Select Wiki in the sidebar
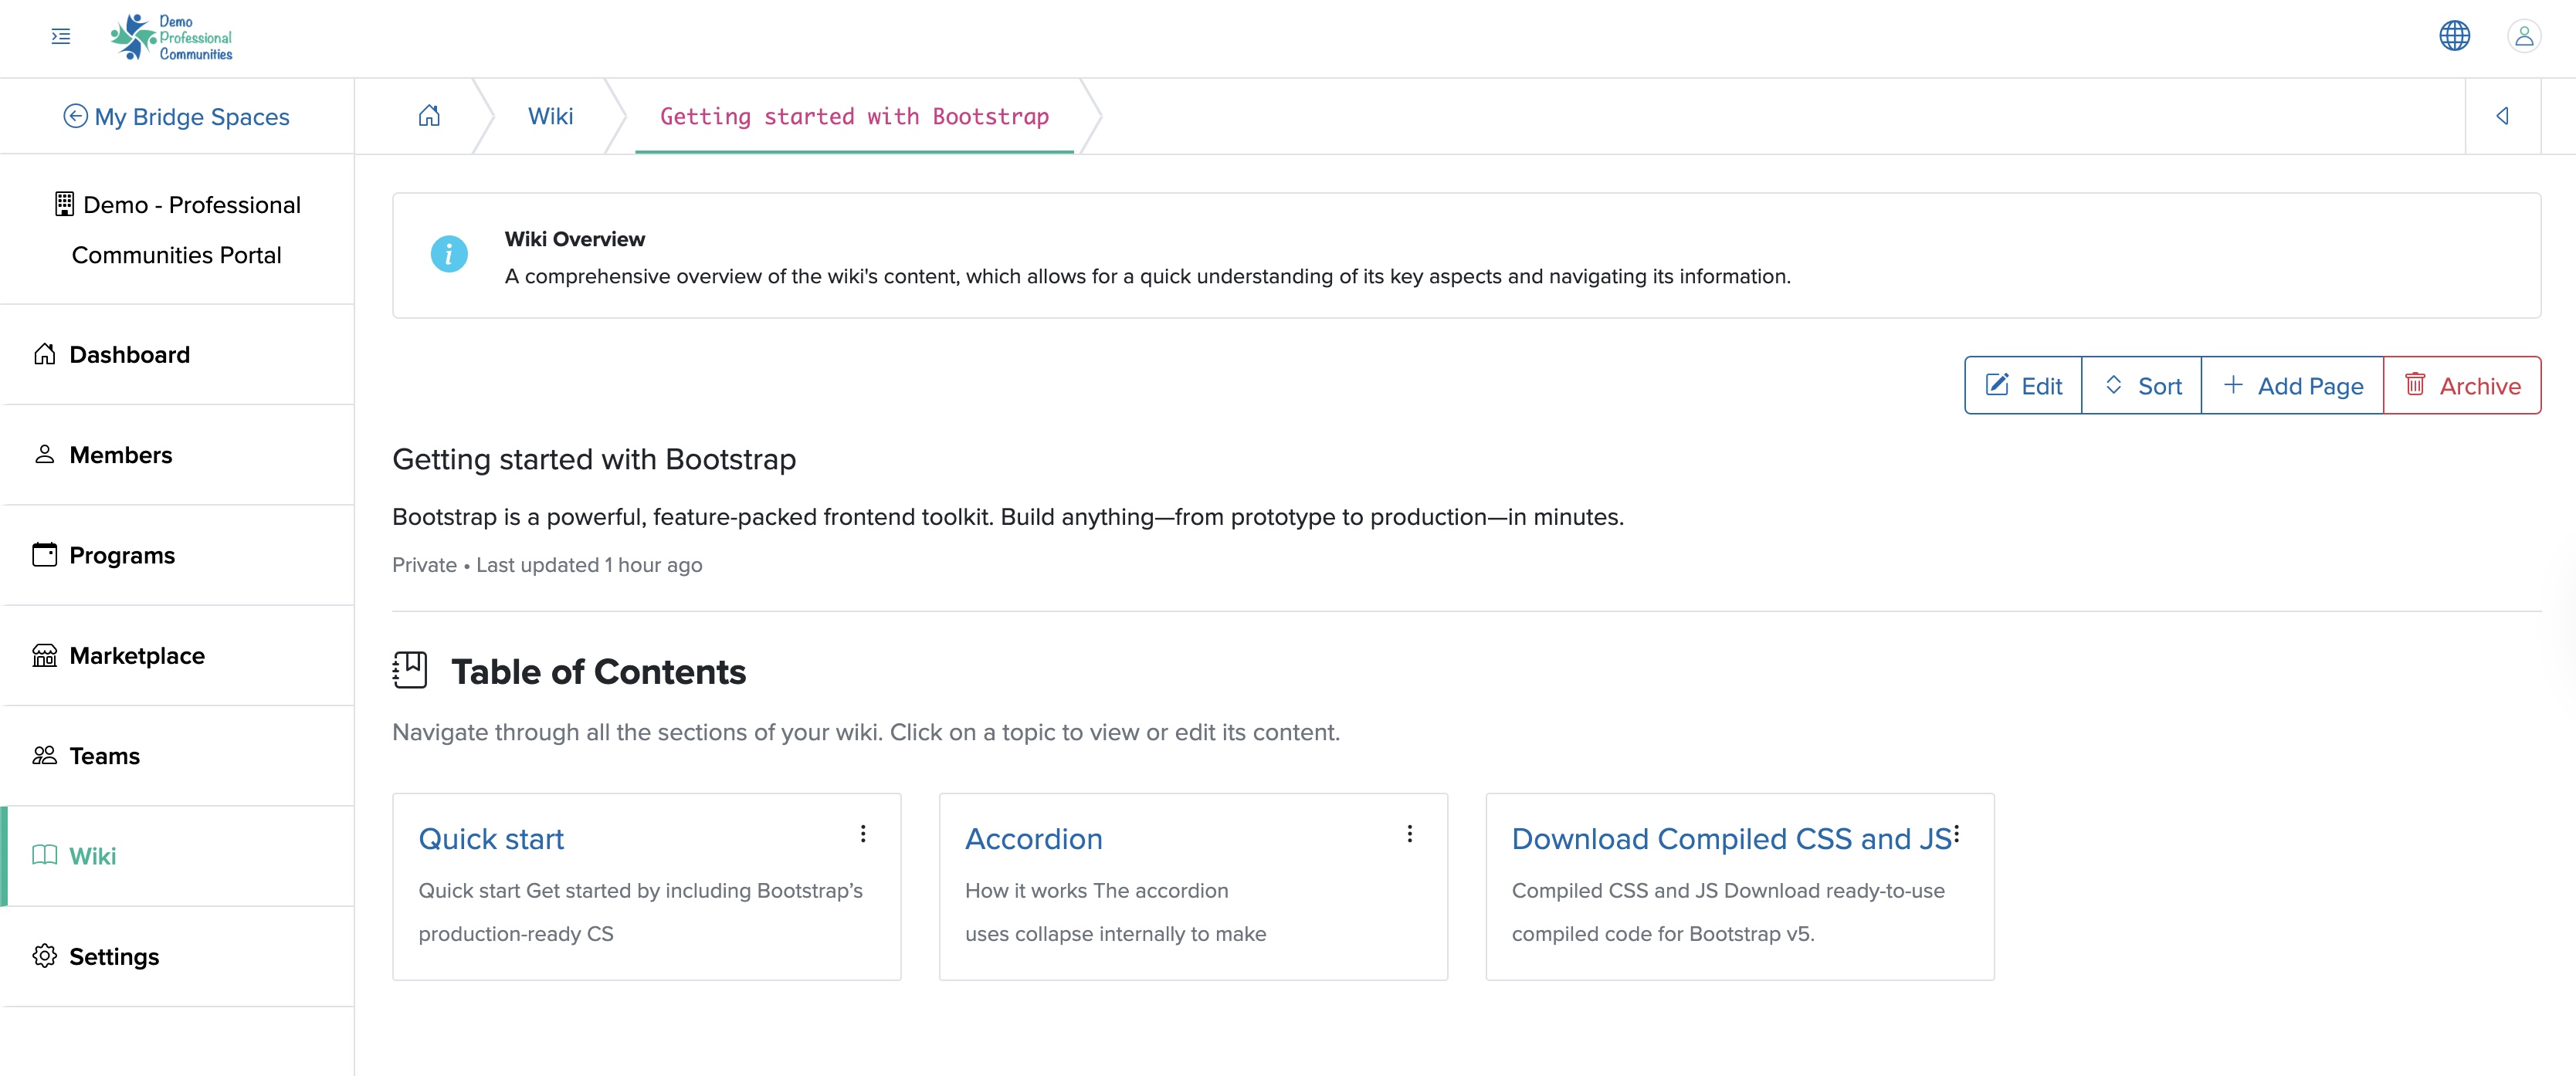 click(x=177, y=856)
